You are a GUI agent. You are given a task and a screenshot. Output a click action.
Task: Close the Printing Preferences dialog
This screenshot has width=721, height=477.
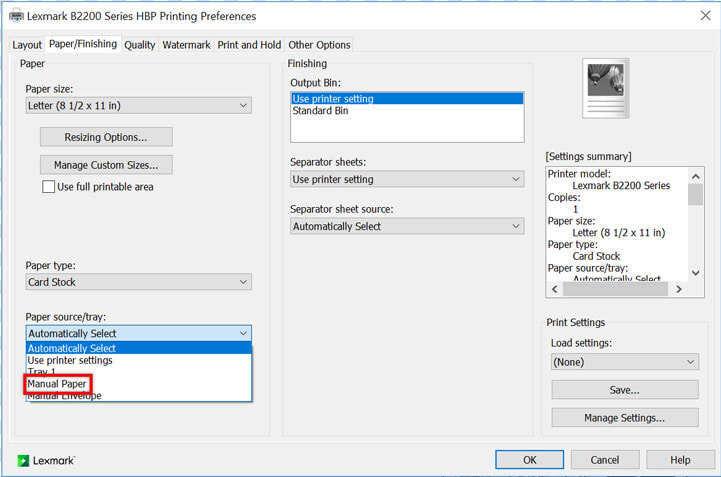tap(705, 16)
